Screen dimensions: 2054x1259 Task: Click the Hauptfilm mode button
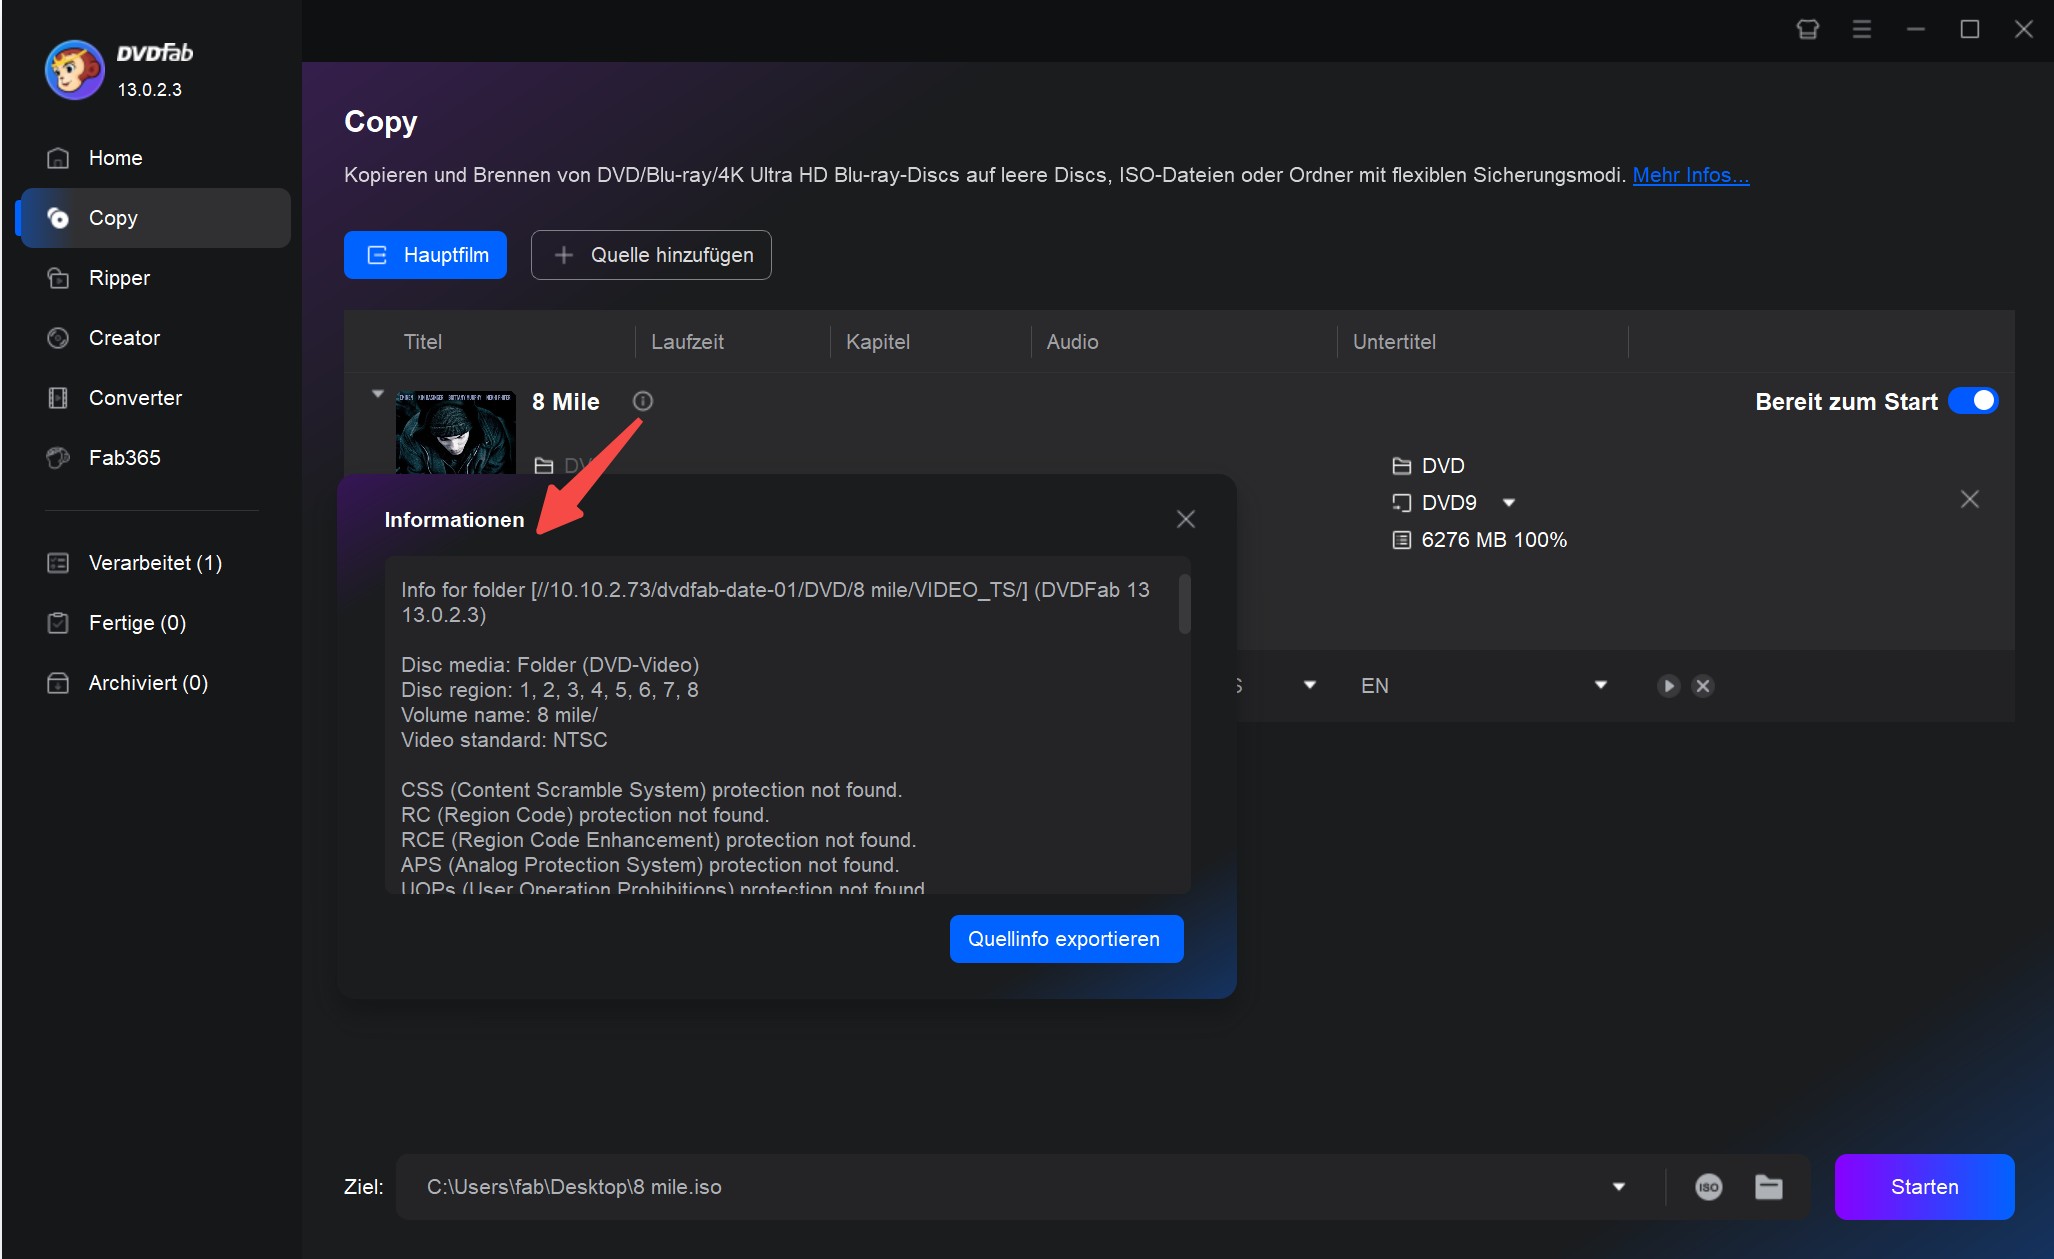[425, 255]
